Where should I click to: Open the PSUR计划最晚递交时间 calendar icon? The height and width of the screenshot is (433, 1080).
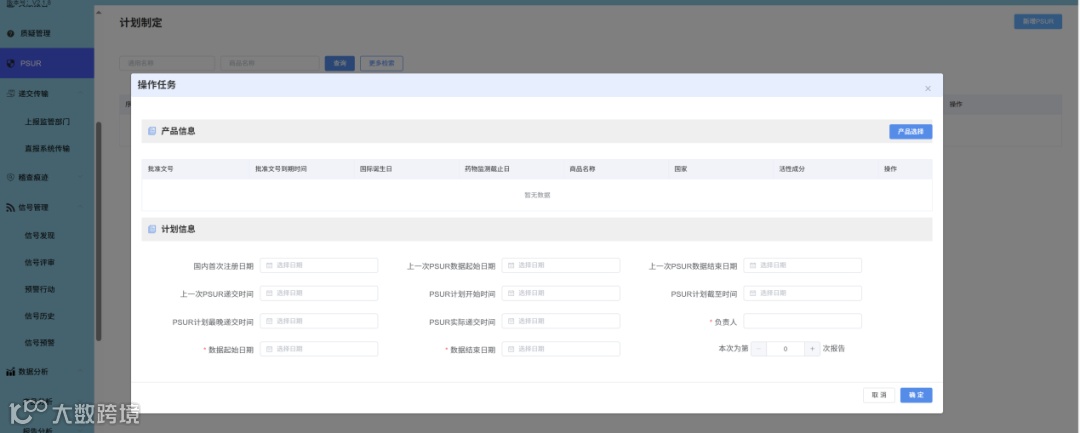(269, 321)
